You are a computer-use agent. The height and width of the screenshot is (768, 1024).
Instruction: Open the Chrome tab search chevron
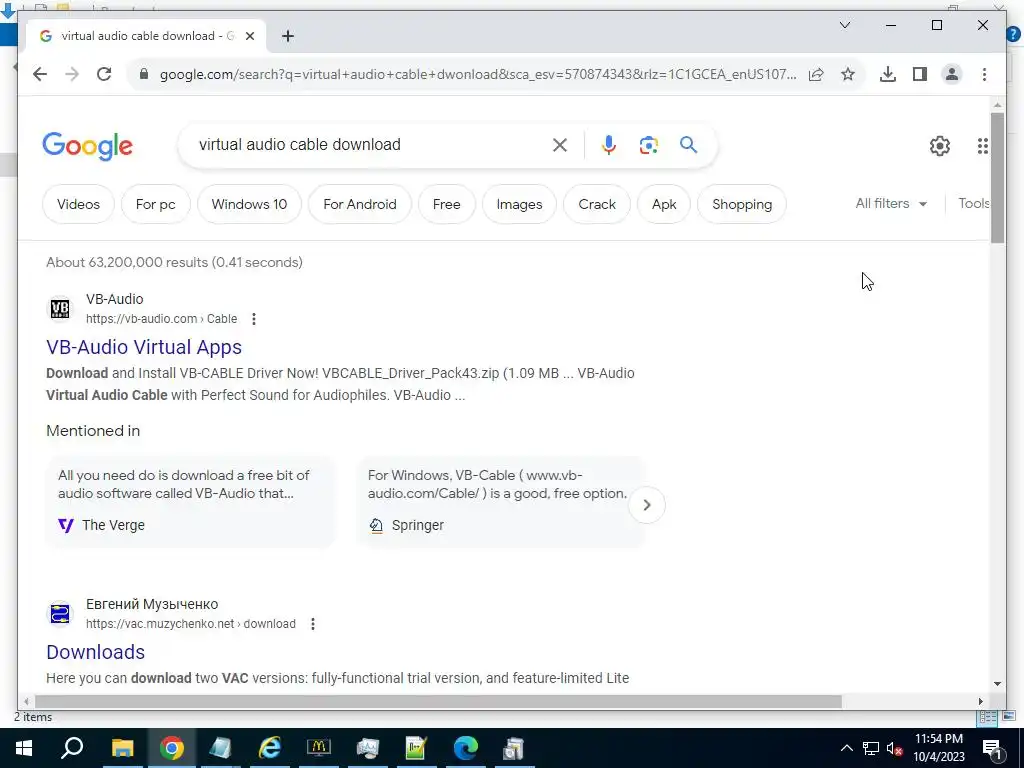[844, 25]
